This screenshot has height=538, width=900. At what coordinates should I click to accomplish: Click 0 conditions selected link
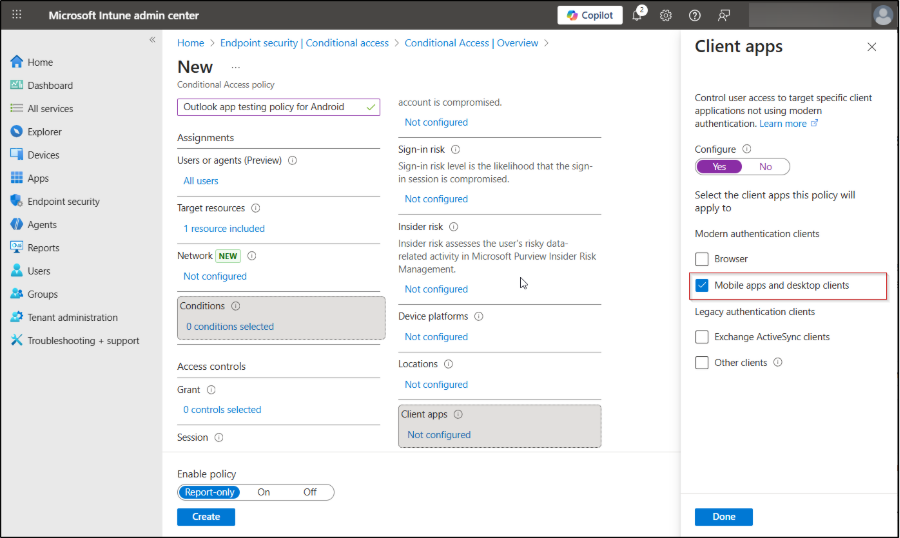[230, 327]
